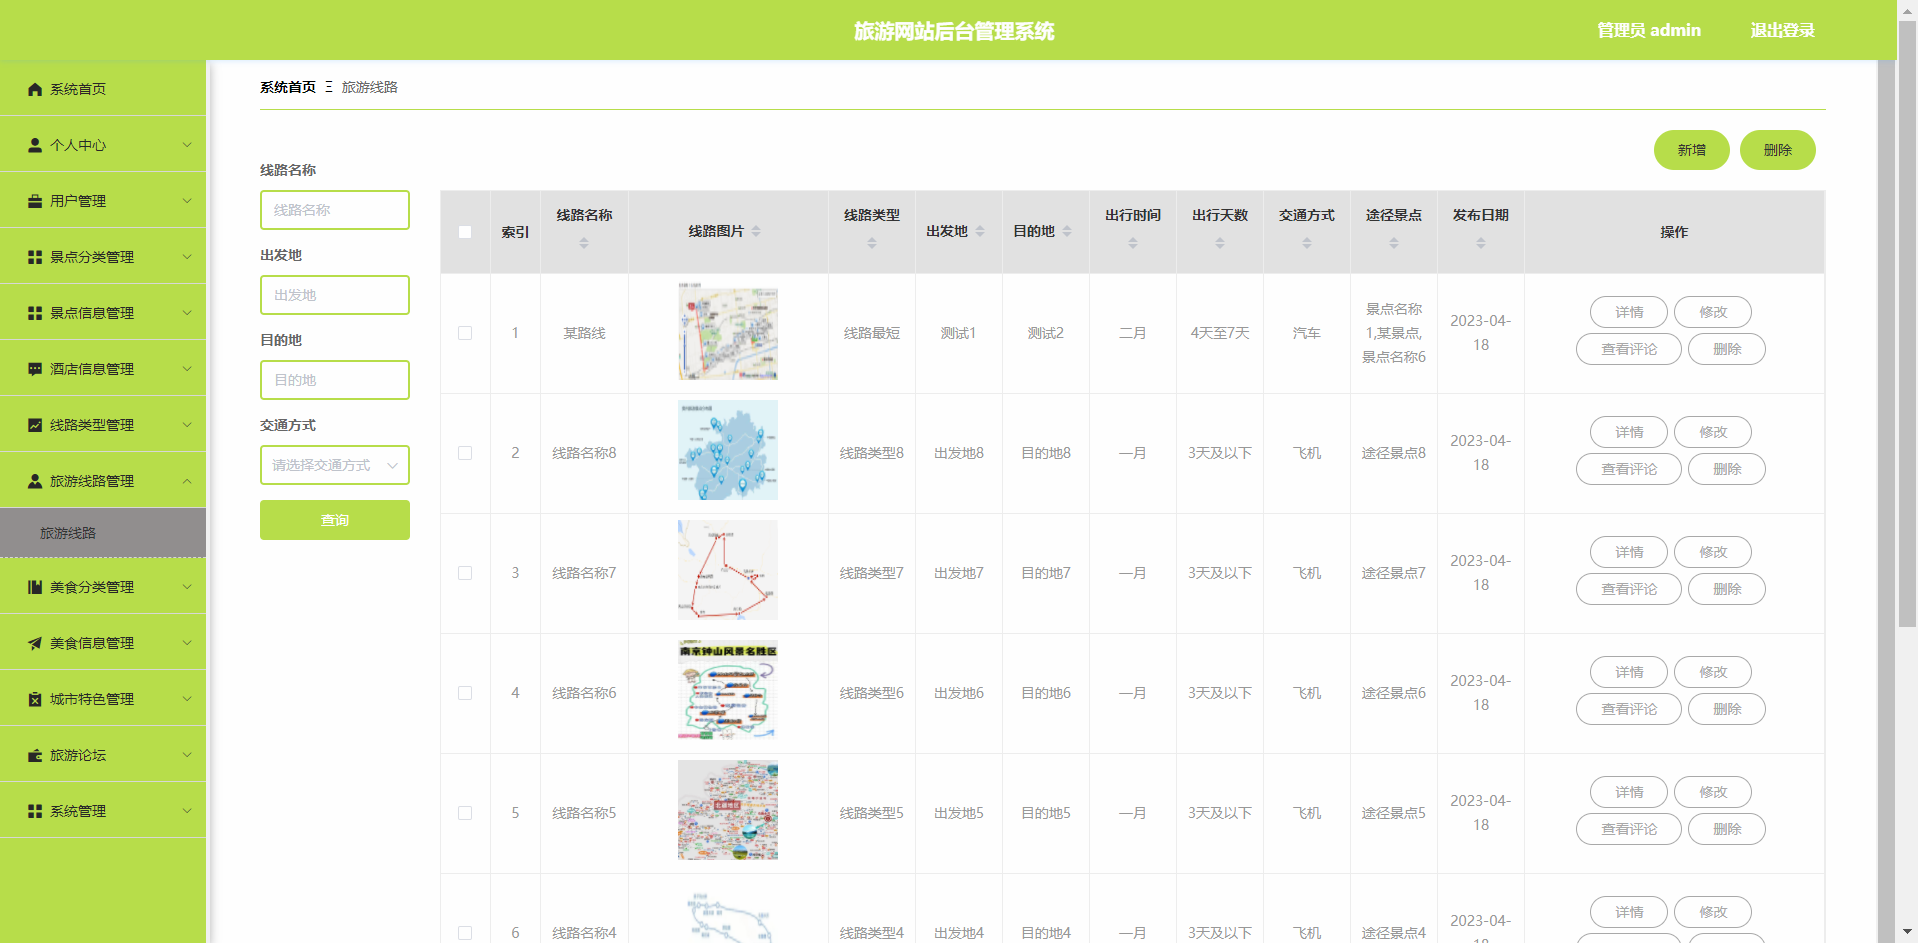The height and width of the screenshot is (943, 1918).
Task: Click the 目的地 search input field
Action: 335,380
